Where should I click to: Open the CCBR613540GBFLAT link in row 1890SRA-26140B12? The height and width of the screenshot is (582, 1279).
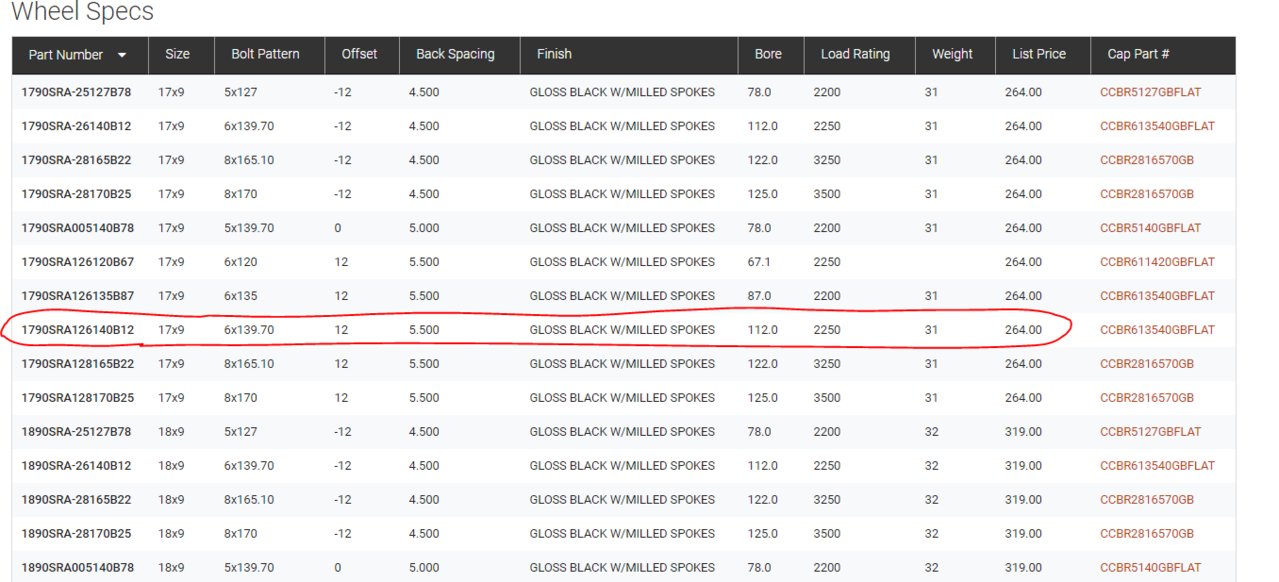(x=1157, y=466)
